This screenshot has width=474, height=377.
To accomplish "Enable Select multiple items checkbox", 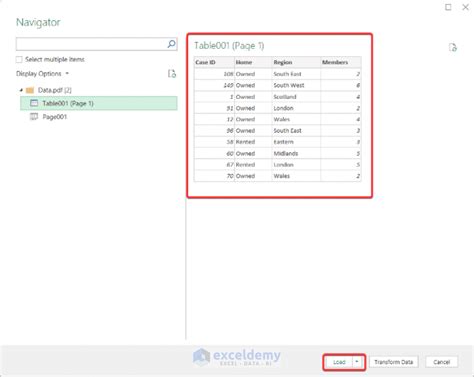I will [19, 59].
